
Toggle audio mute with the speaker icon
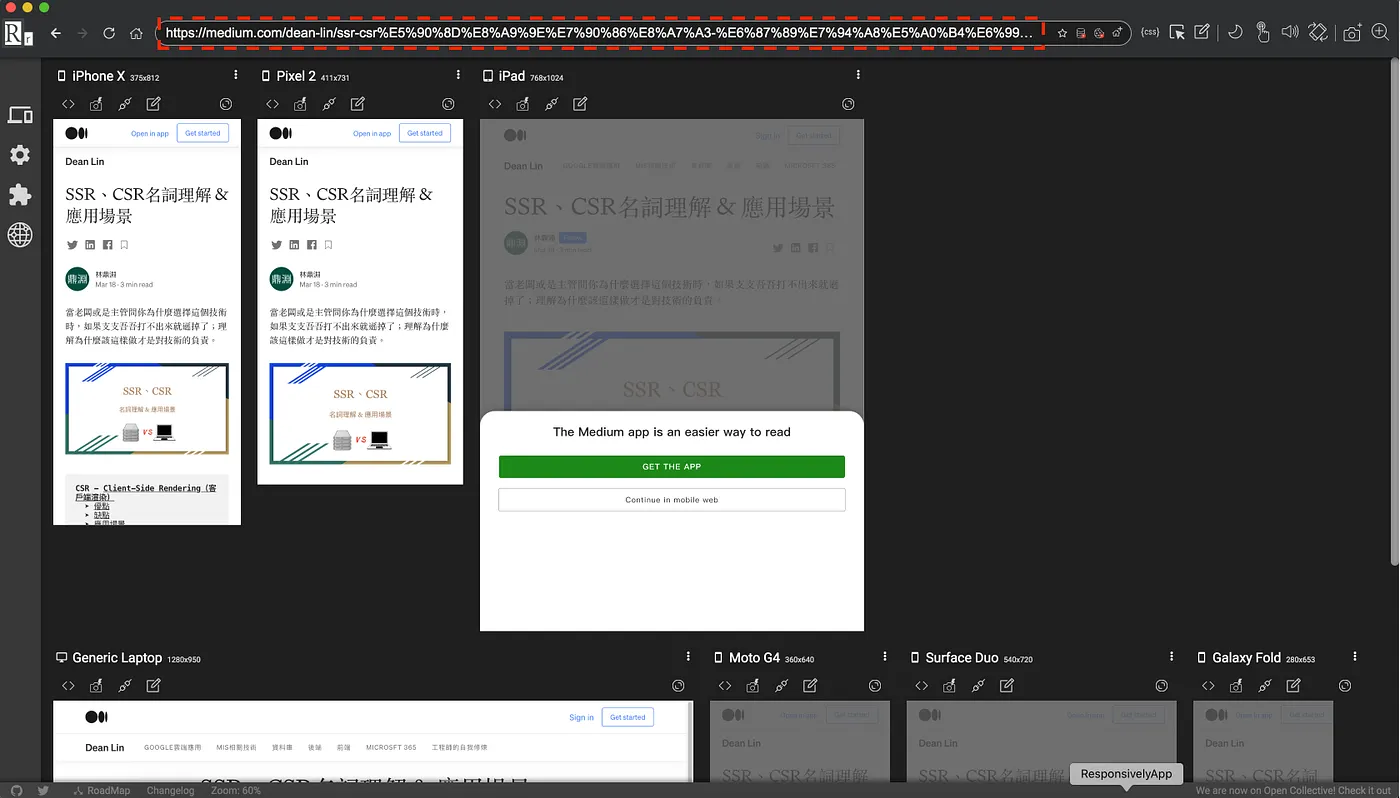(1290, 32)
